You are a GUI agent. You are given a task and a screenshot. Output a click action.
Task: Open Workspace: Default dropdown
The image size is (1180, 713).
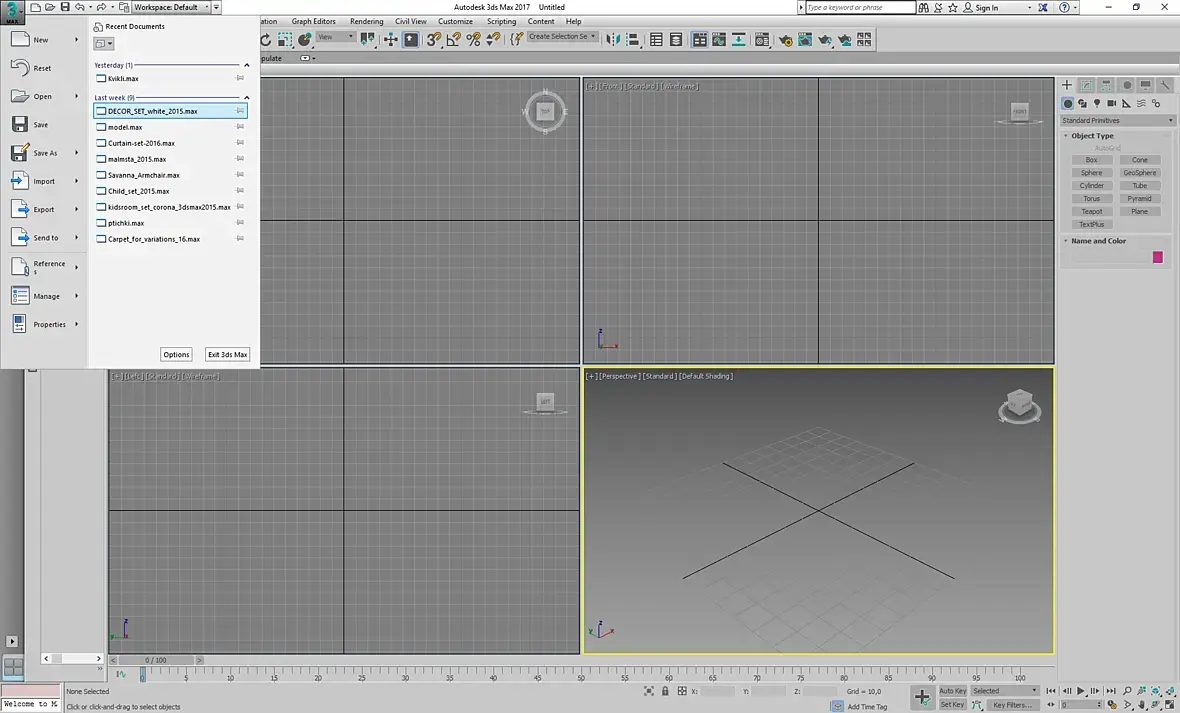(x=169, y=7)
